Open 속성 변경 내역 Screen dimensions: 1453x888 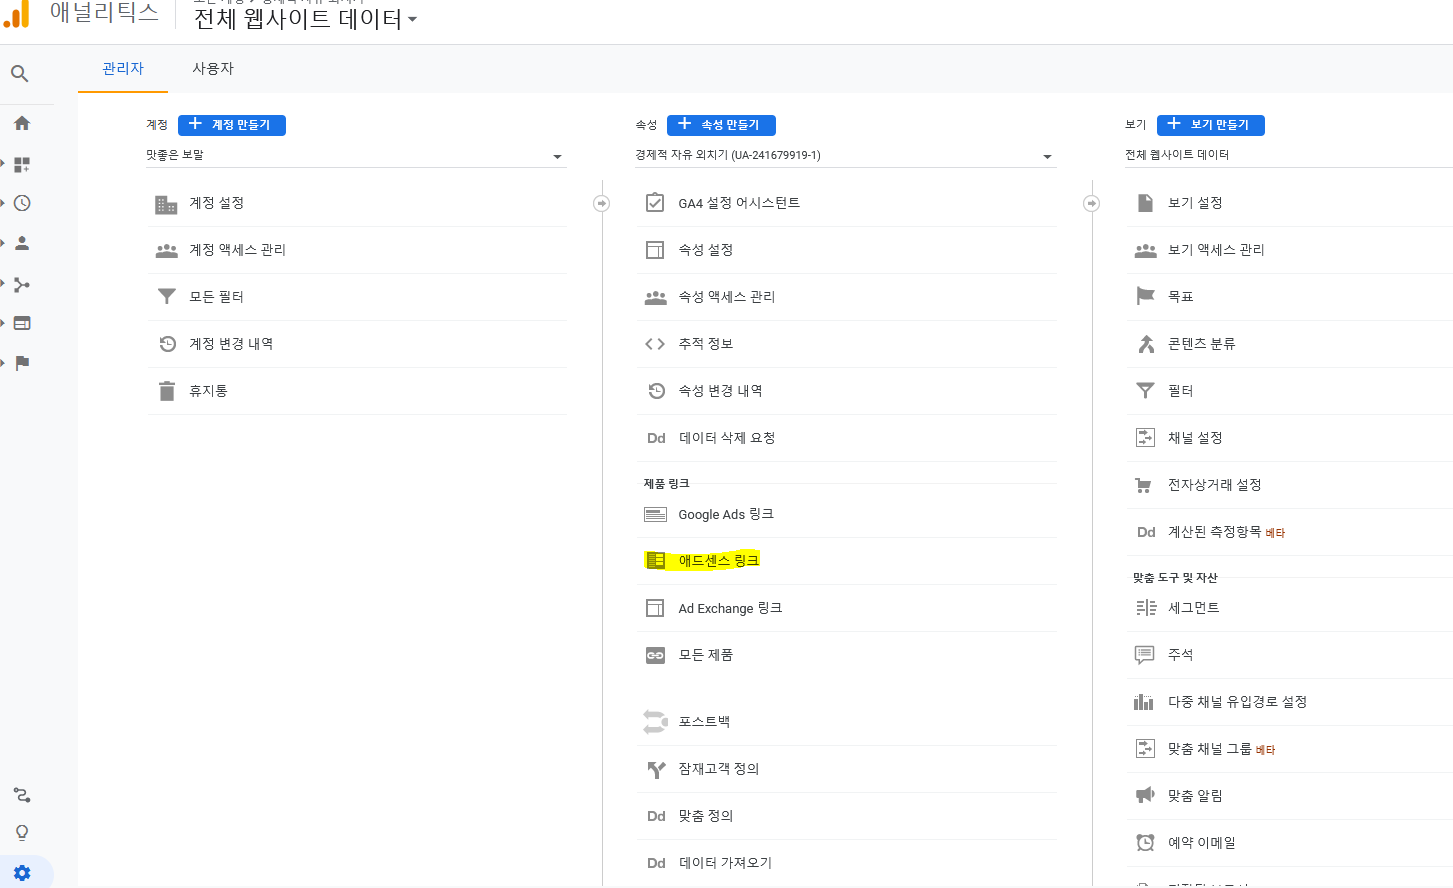(x=846, y=391)
